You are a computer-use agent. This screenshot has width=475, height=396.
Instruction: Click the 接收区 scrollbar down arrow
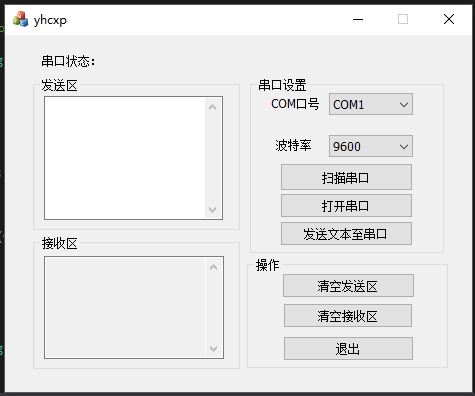(x=214, y=349)
